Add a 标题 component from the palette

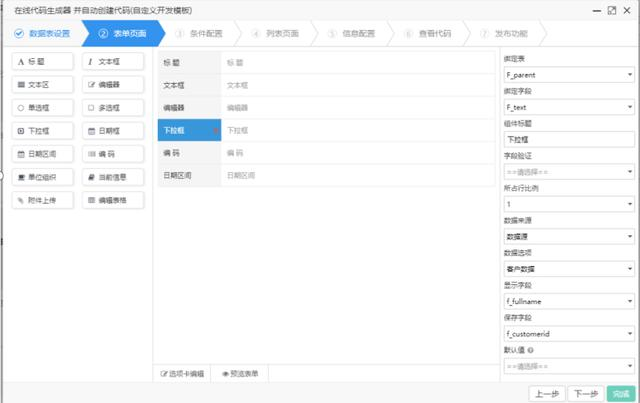click(43, 62)
